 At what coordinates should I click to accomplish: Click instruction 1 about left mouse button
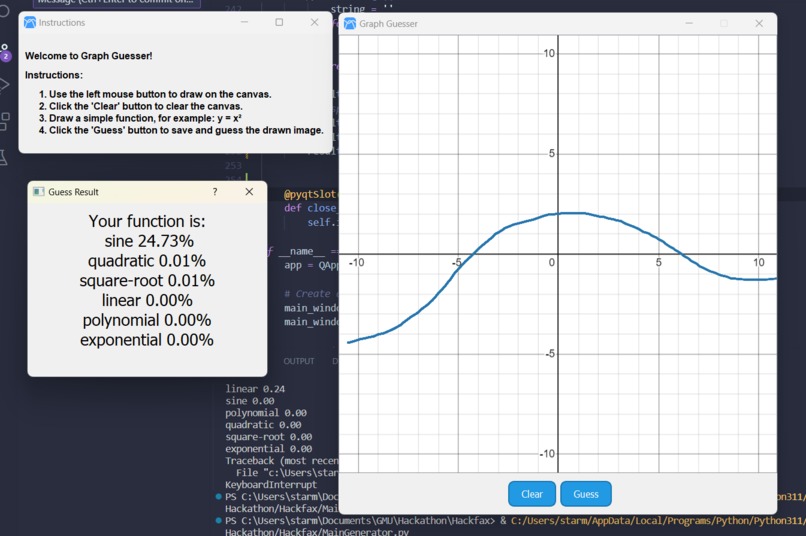155,94
